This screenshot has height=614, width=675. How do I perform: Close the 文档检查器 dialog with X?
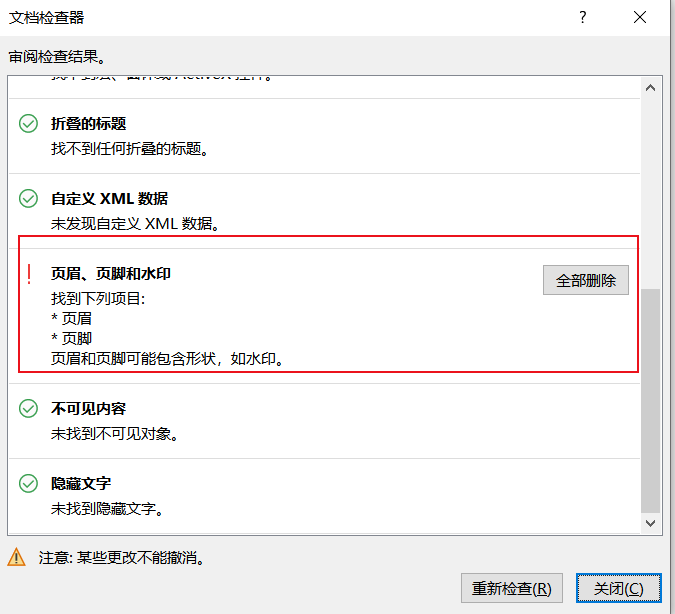point(640,17)
